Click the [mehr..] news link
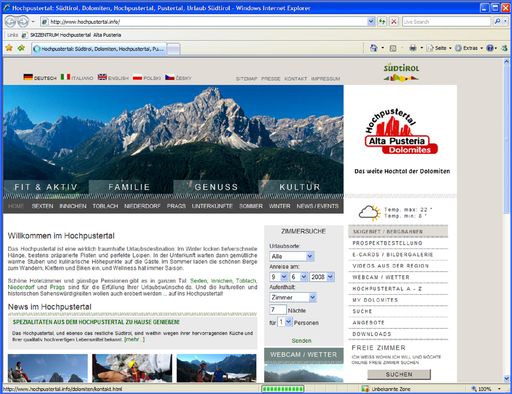The width and height of the screenshot is (512, 394). [x=134, y=339]
